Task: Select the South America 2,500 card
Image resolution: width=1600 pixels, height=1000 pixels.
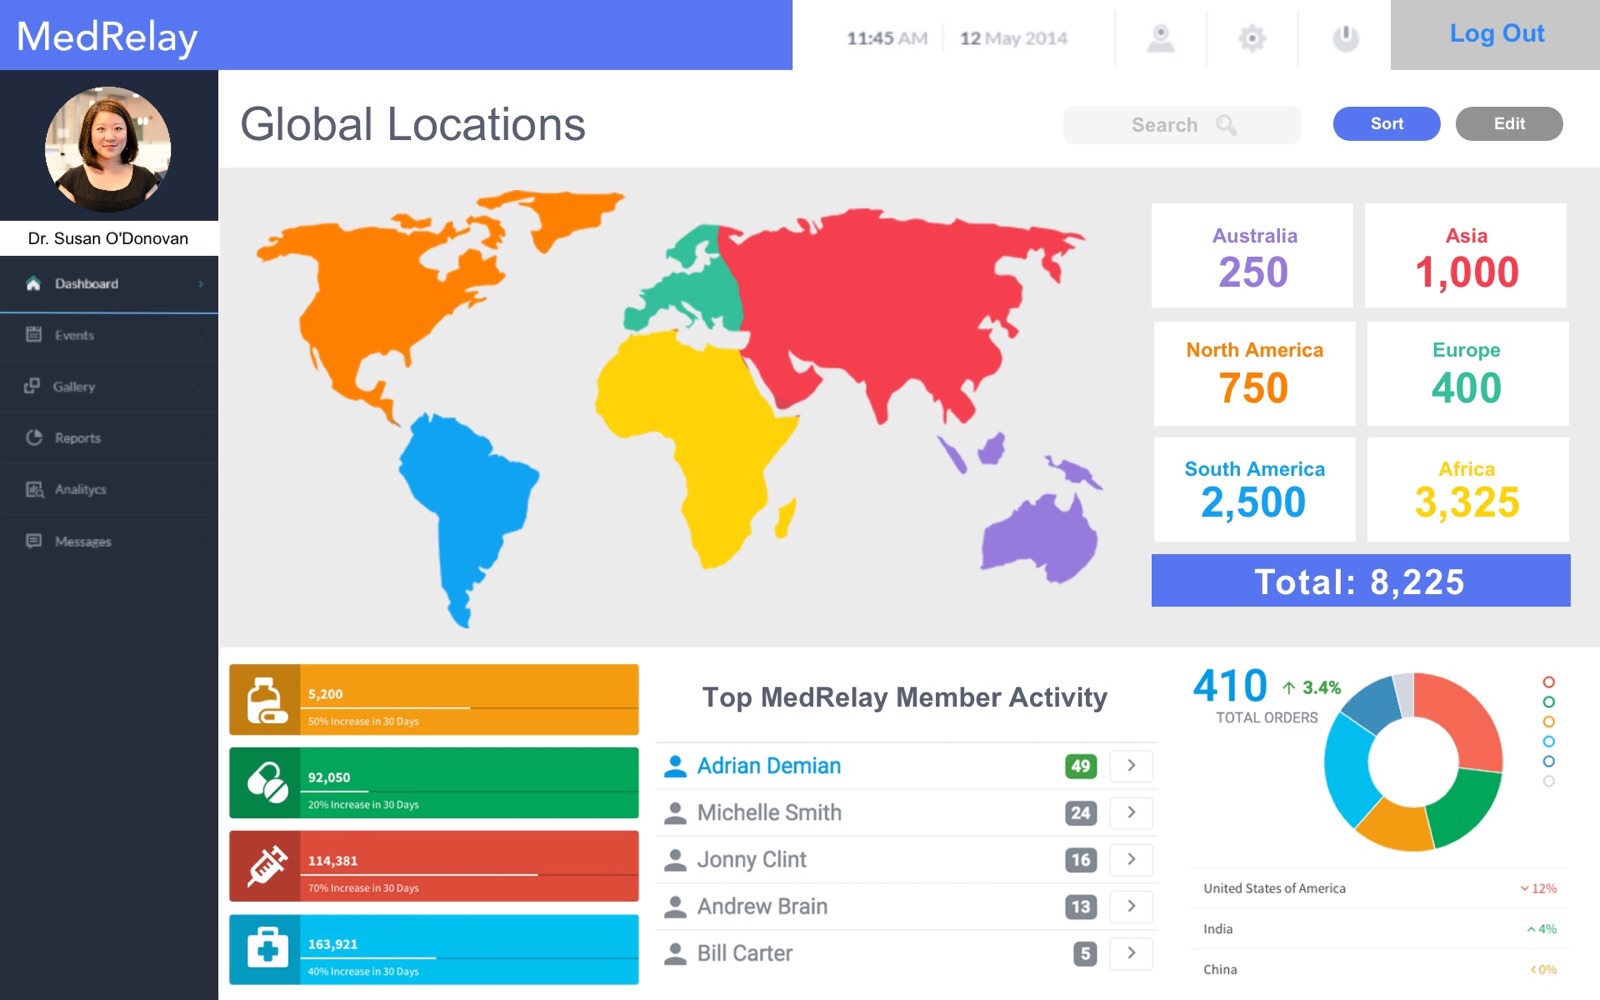Action: point(1255,490)
